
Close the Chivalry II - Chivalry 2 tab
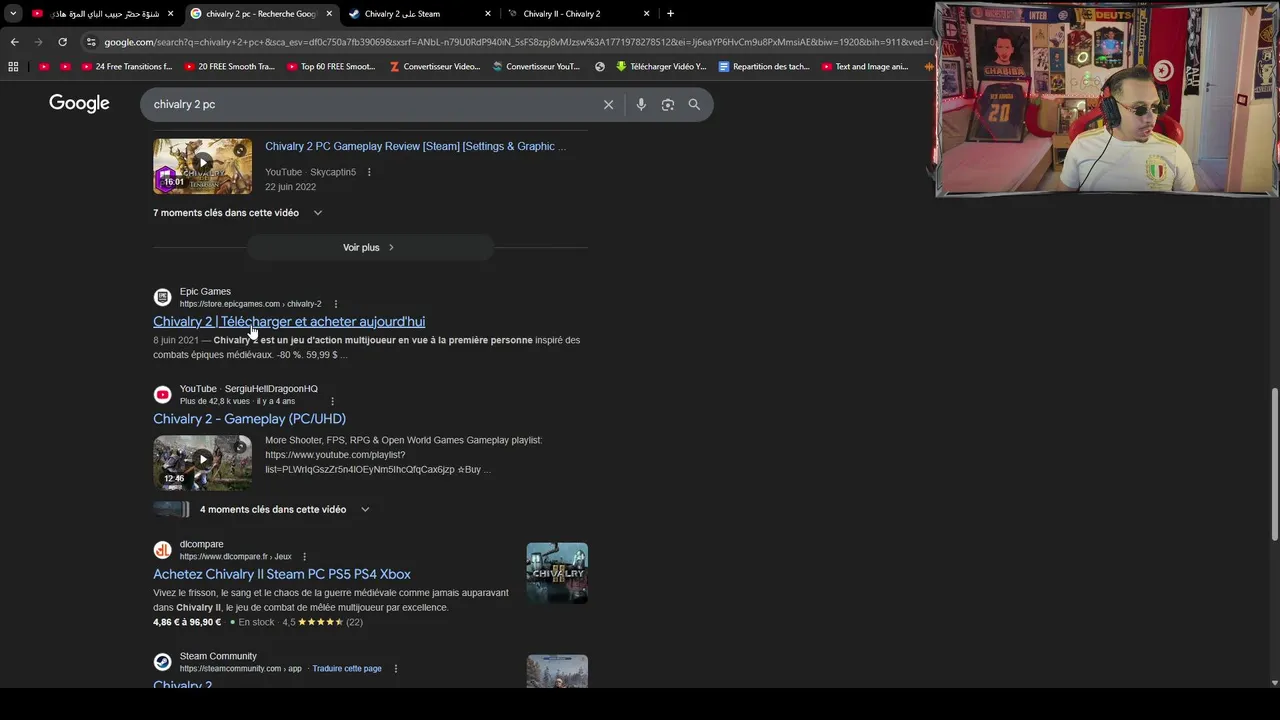[x=647, y=14]
